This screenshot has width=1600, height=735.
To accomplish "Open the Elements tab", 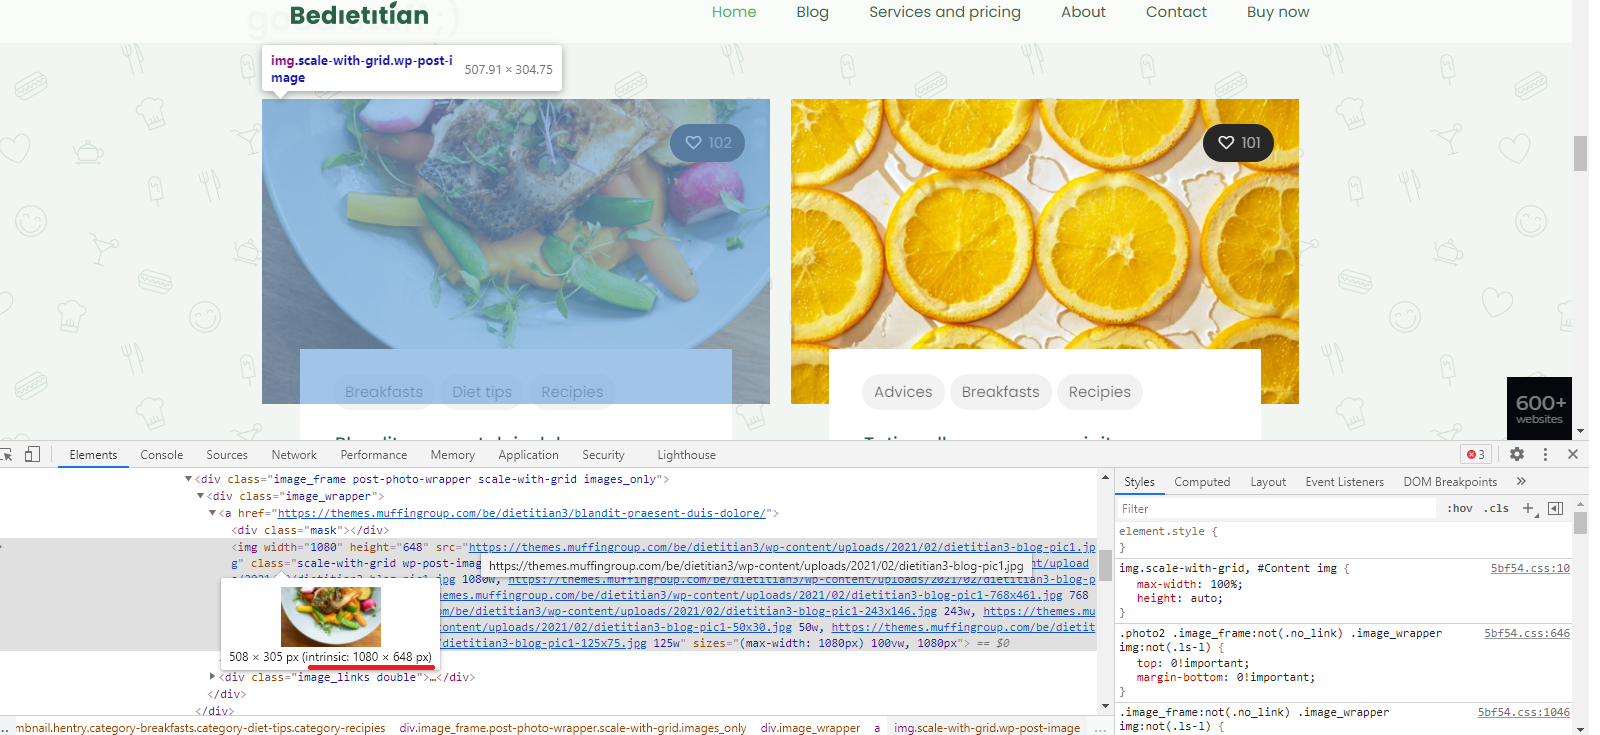I will click(x=93, y=455).
